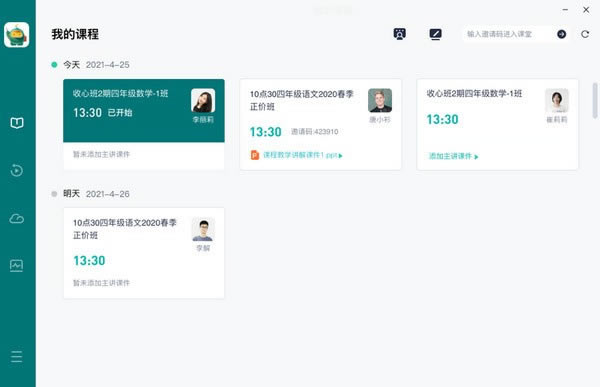This screenshot has width=600, height=387.
Task: Minimize the application window
Action: (565, 10)
